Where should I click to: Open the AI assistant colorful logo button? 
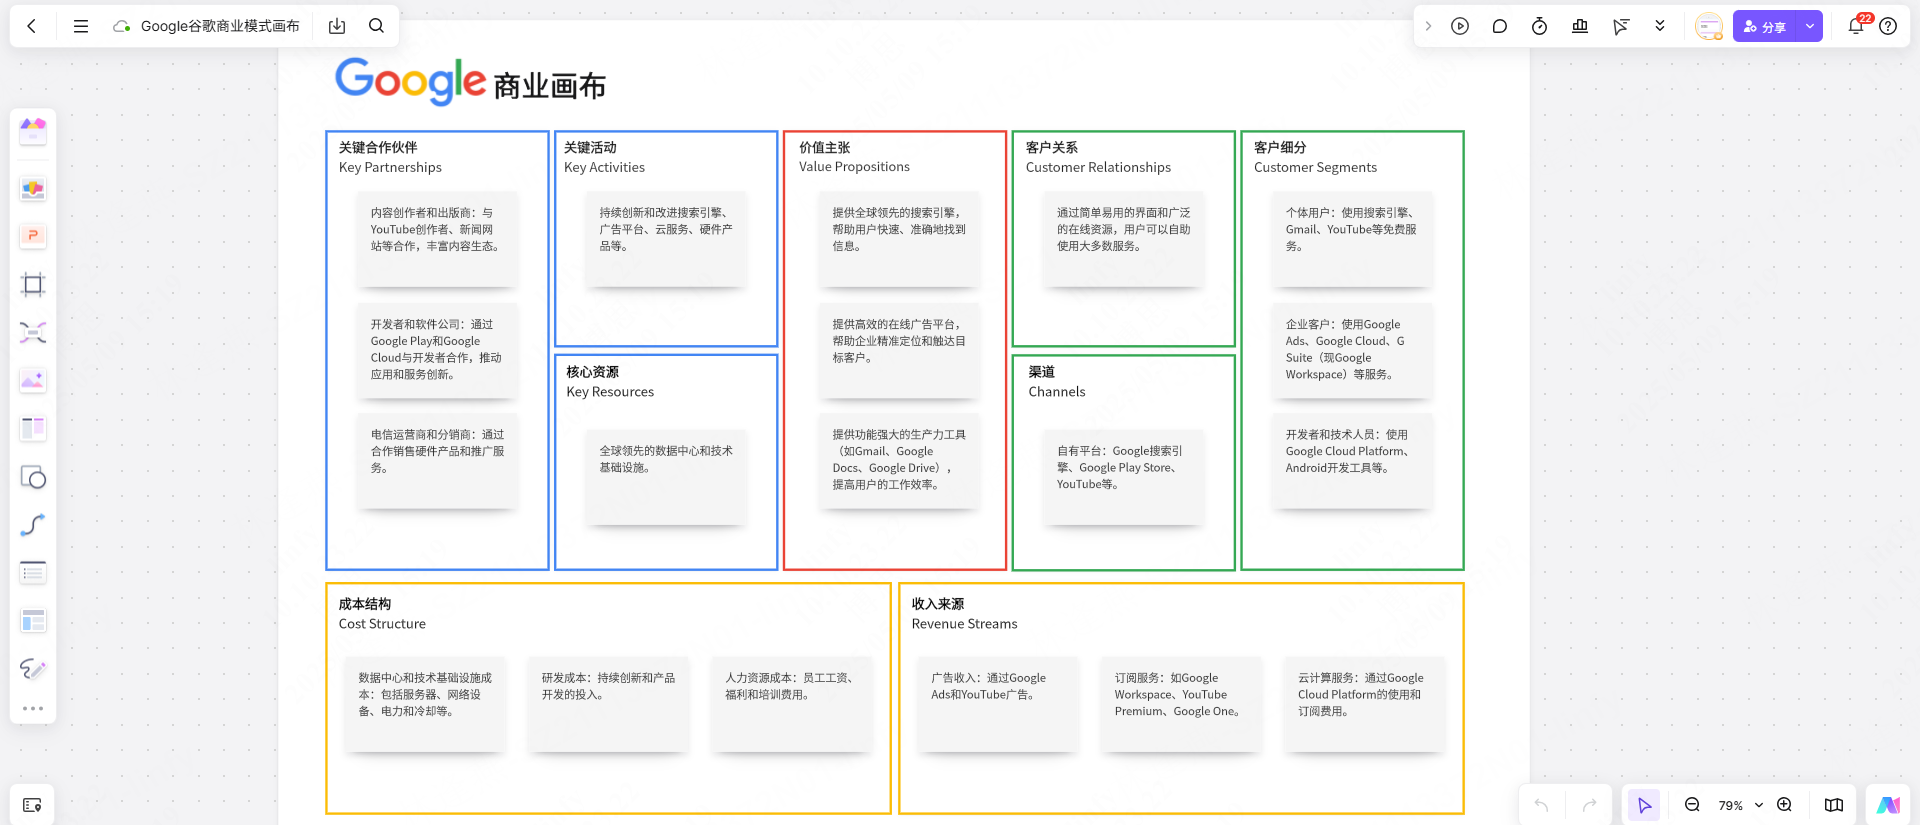[x=1888, y=805]
